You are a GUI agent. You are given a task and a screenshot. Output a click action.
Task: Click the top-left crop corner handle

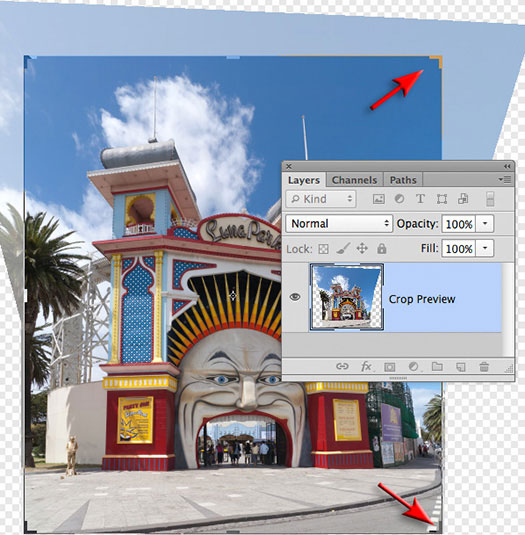30,61
